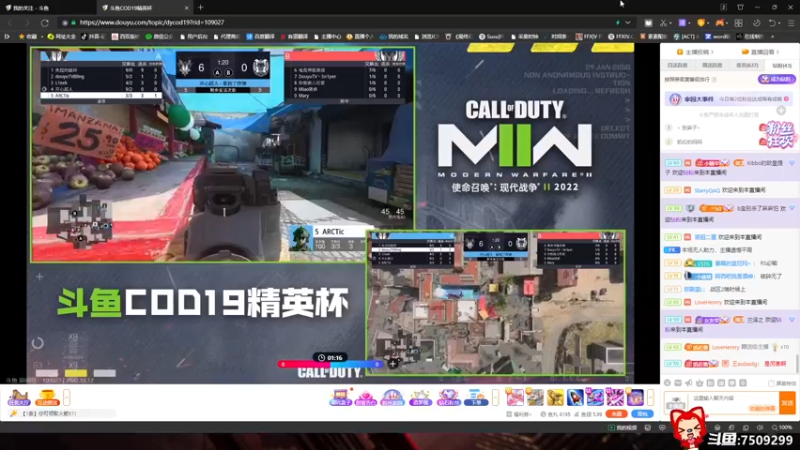Switch to the 钻粉 ranking tab
This screenshot has height=450, width=800.
point(781,65)
